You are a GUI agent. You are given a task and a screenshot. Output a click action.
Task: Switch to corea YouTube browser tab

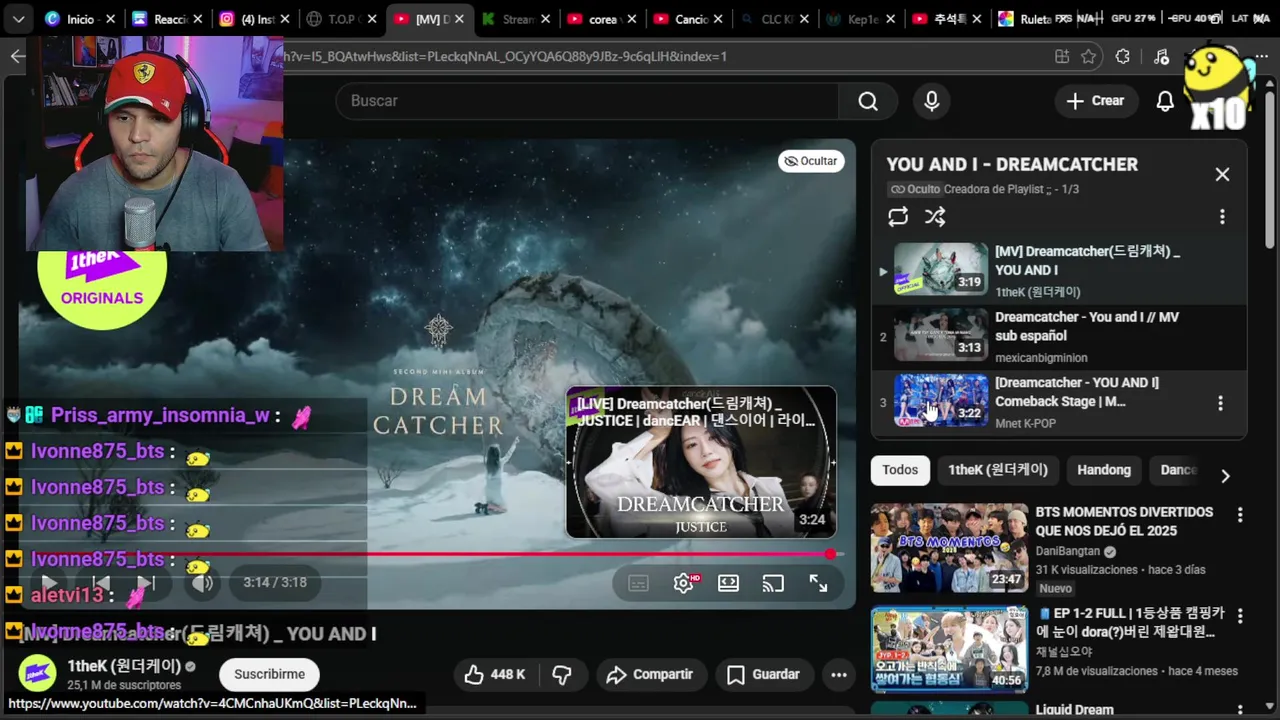pos(602,19)
